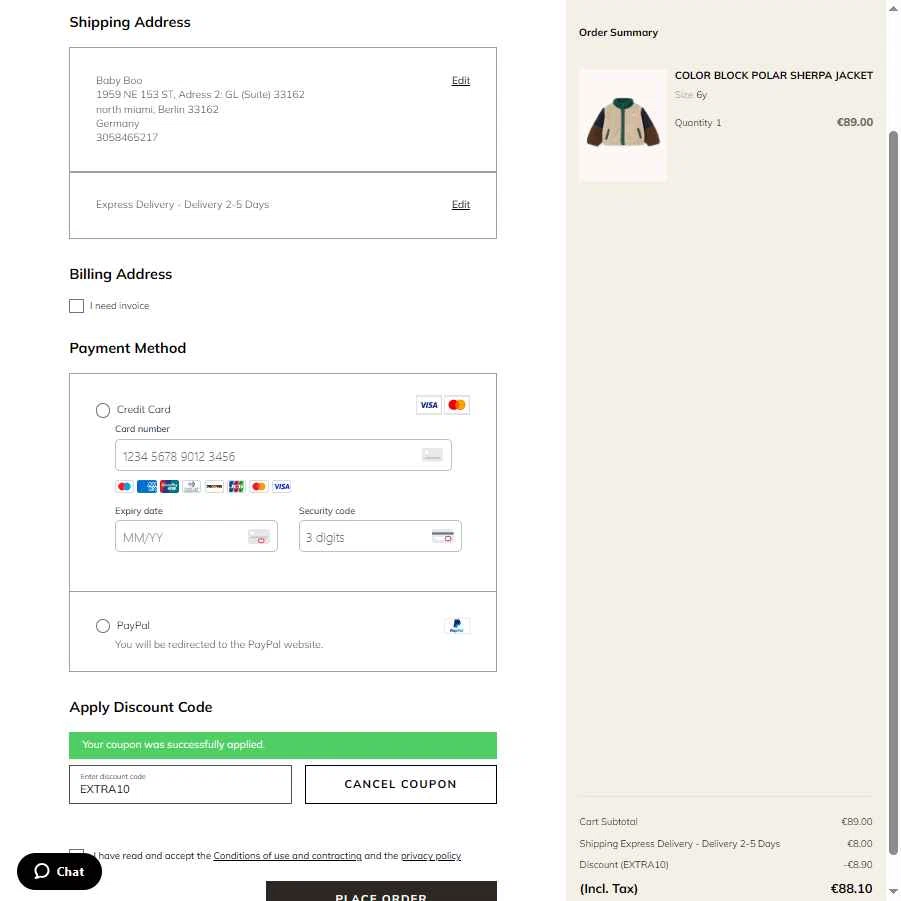The height and width of the screenshot is (901, 901).
Task: Click the scrollbar down arrow
Action: point(893,891)
